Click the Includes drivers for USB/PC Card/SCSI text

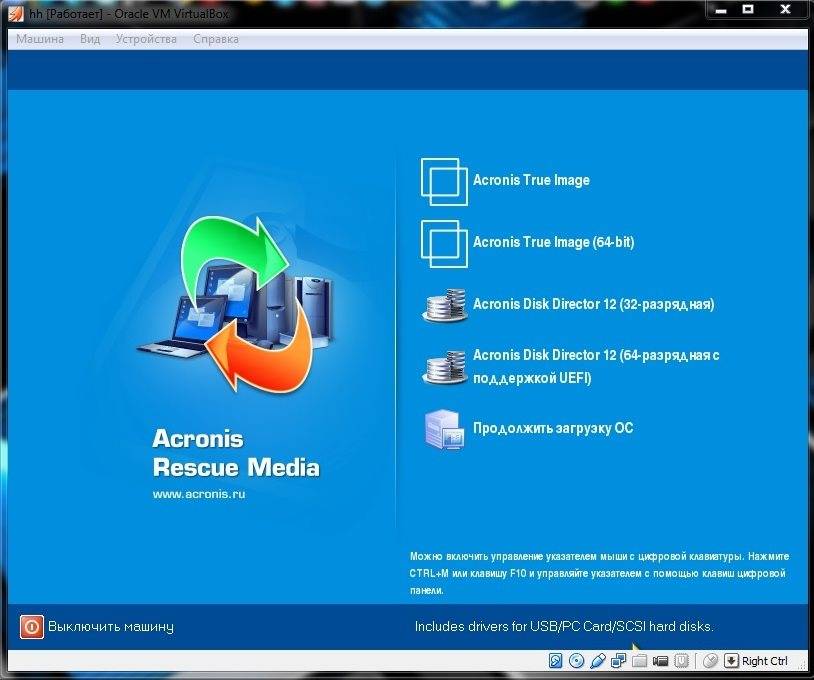(x=564, y=627)
